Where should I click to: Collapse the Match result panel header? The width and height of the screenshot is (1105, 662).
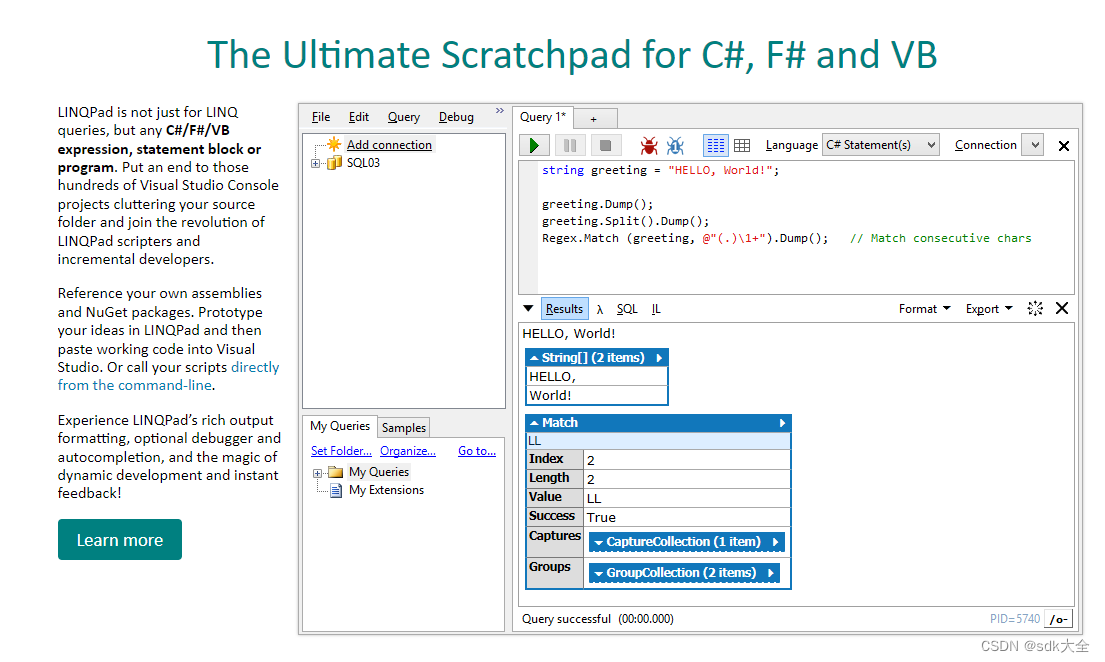pyautogui.click(x=533, y=422)
